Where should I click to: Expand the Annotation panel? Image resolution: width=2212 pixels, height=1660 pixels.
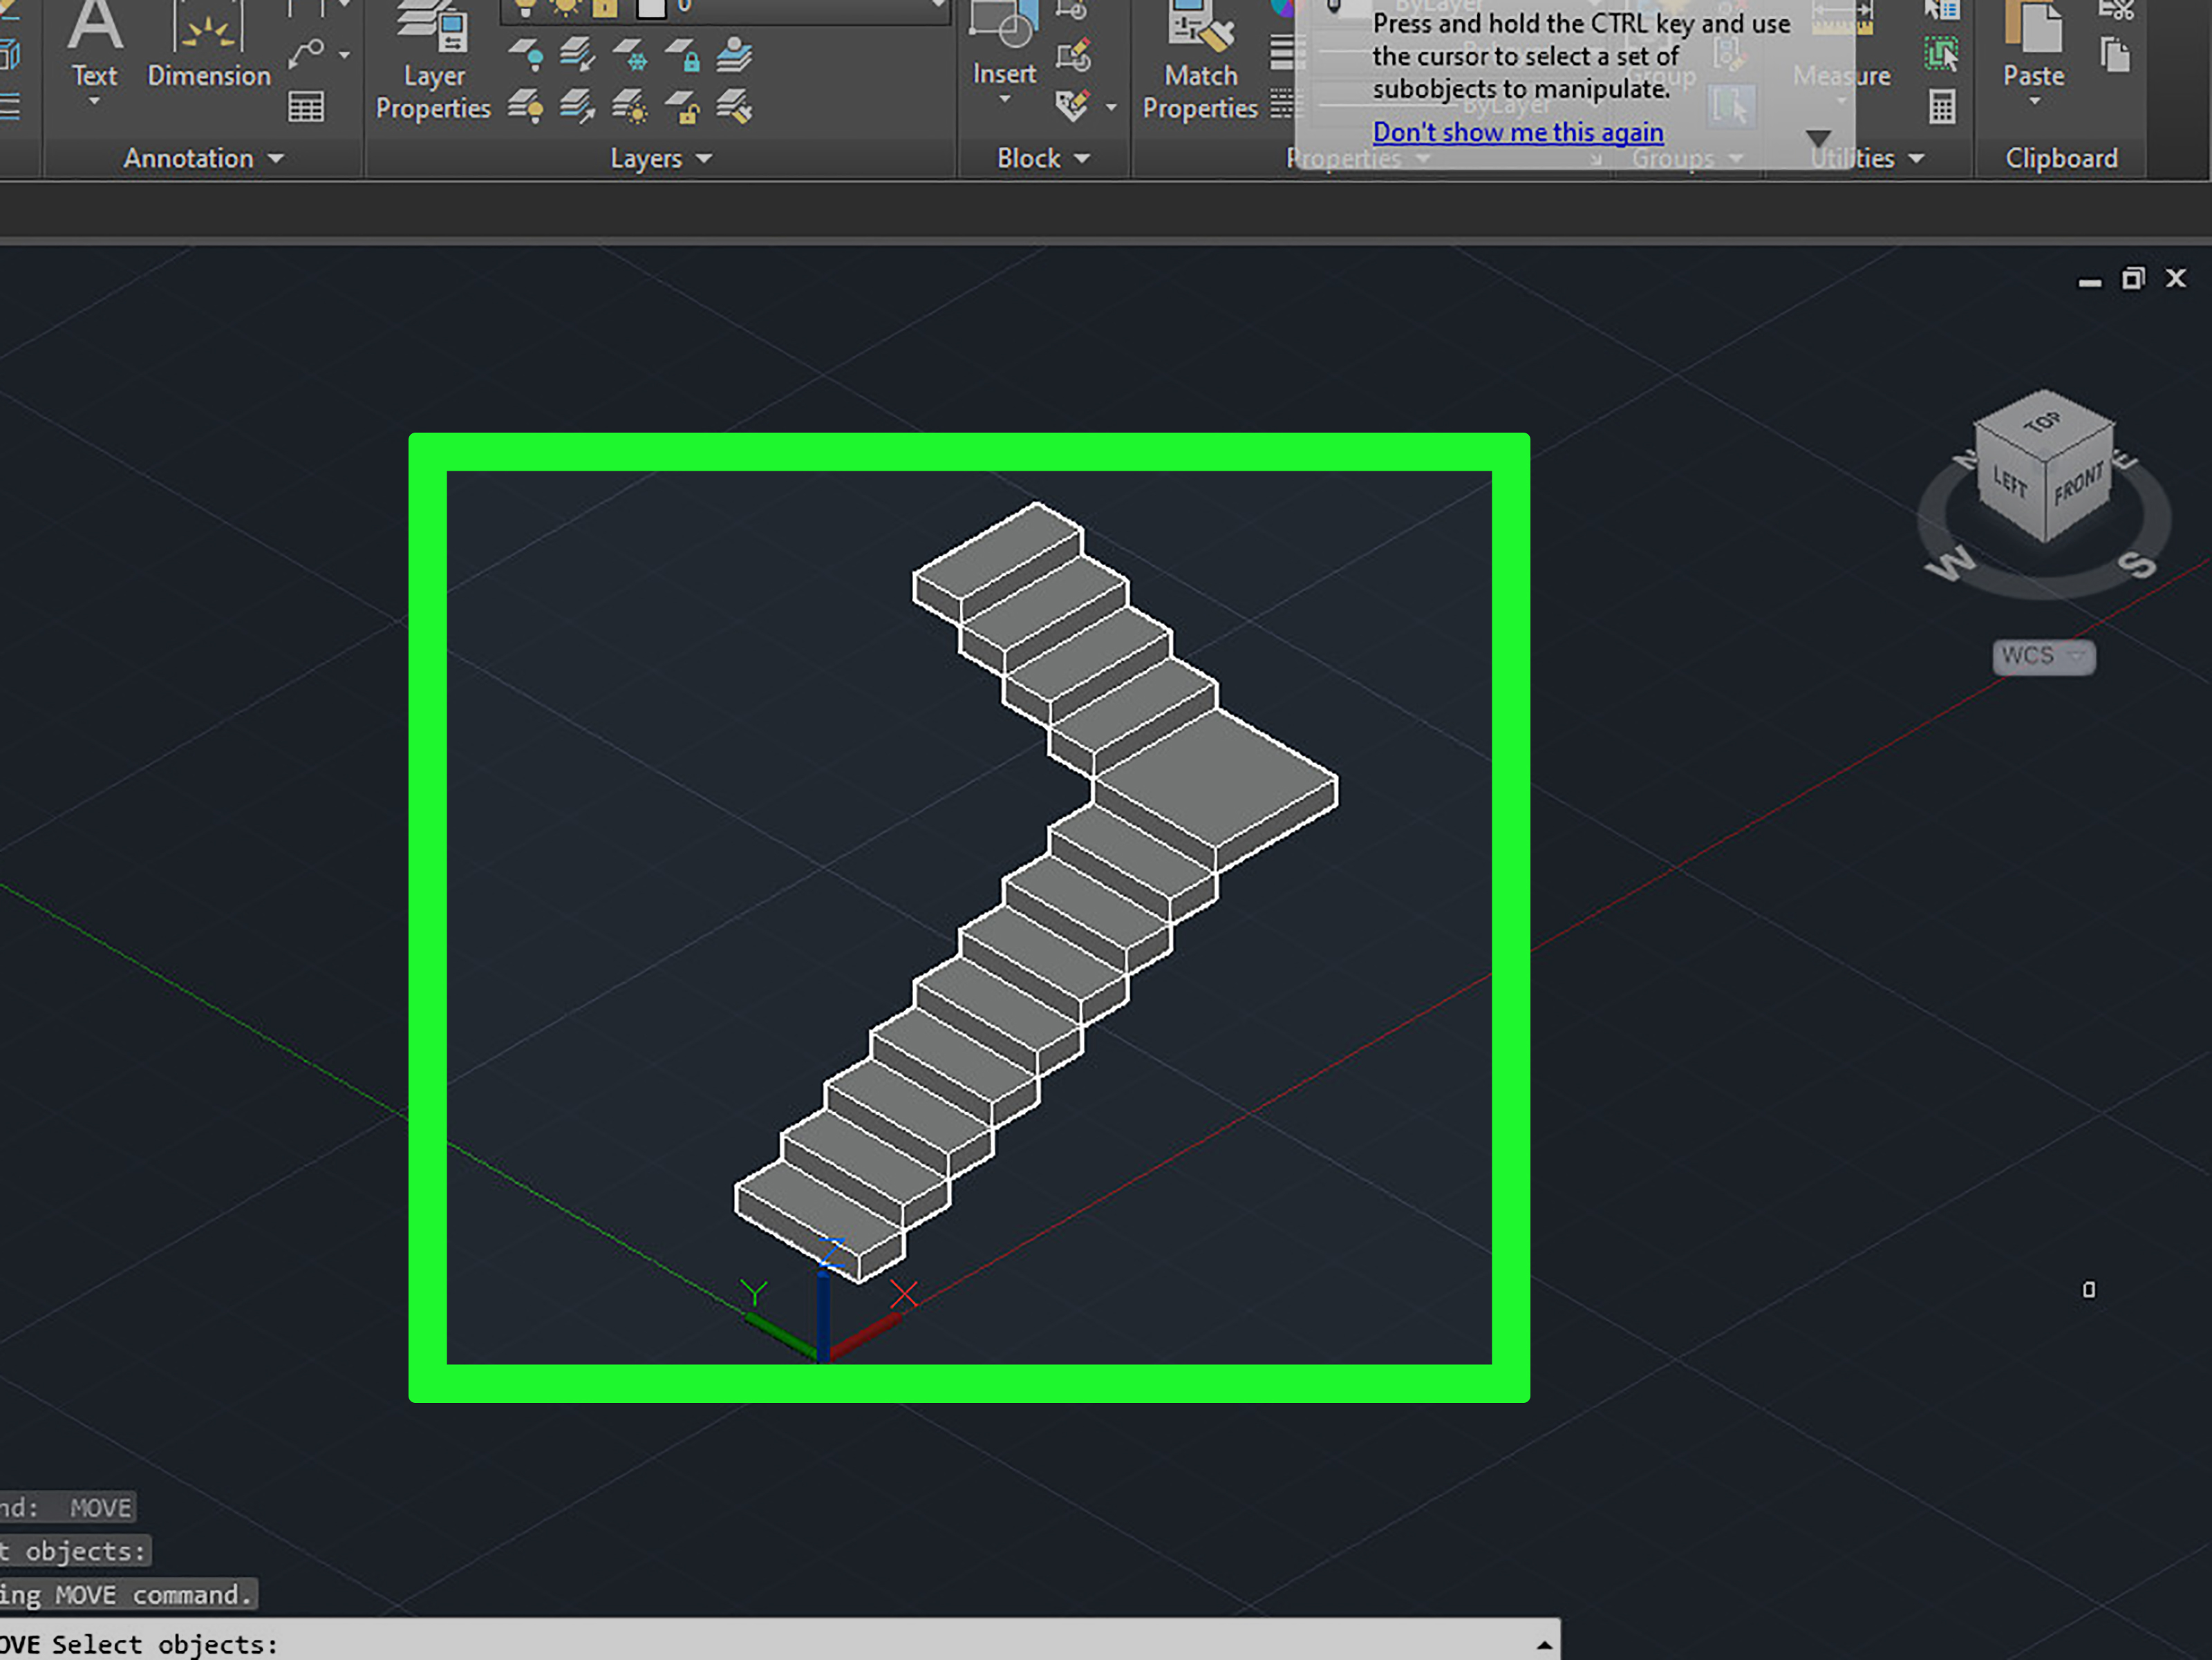[x=203, y=158]
